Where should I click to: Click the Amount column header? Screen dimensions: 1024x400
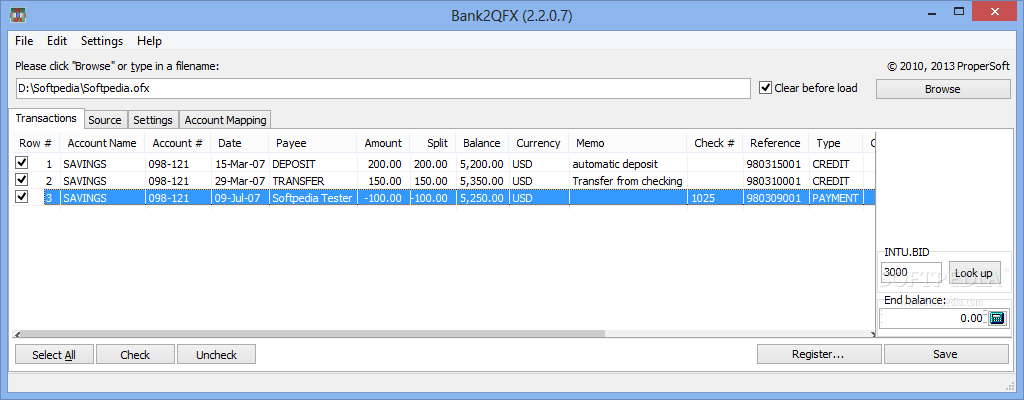tap(383, 143)
